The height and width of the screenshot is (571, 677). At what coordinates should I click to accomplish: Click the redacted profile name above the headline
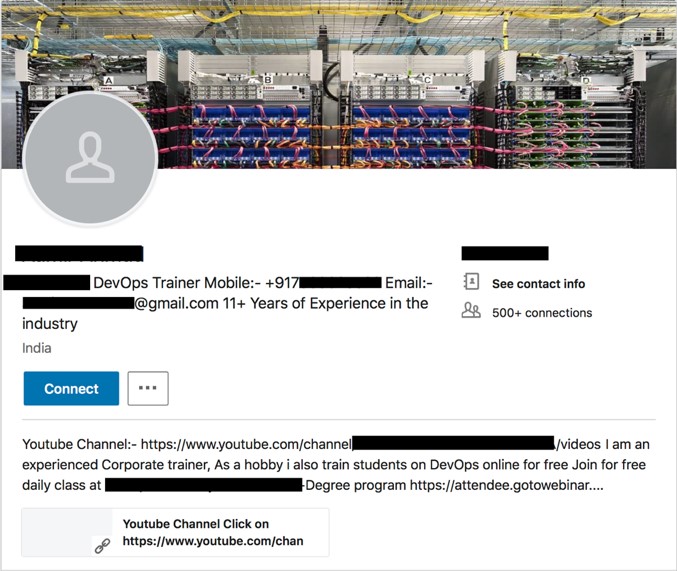click(x=79, y=254)
